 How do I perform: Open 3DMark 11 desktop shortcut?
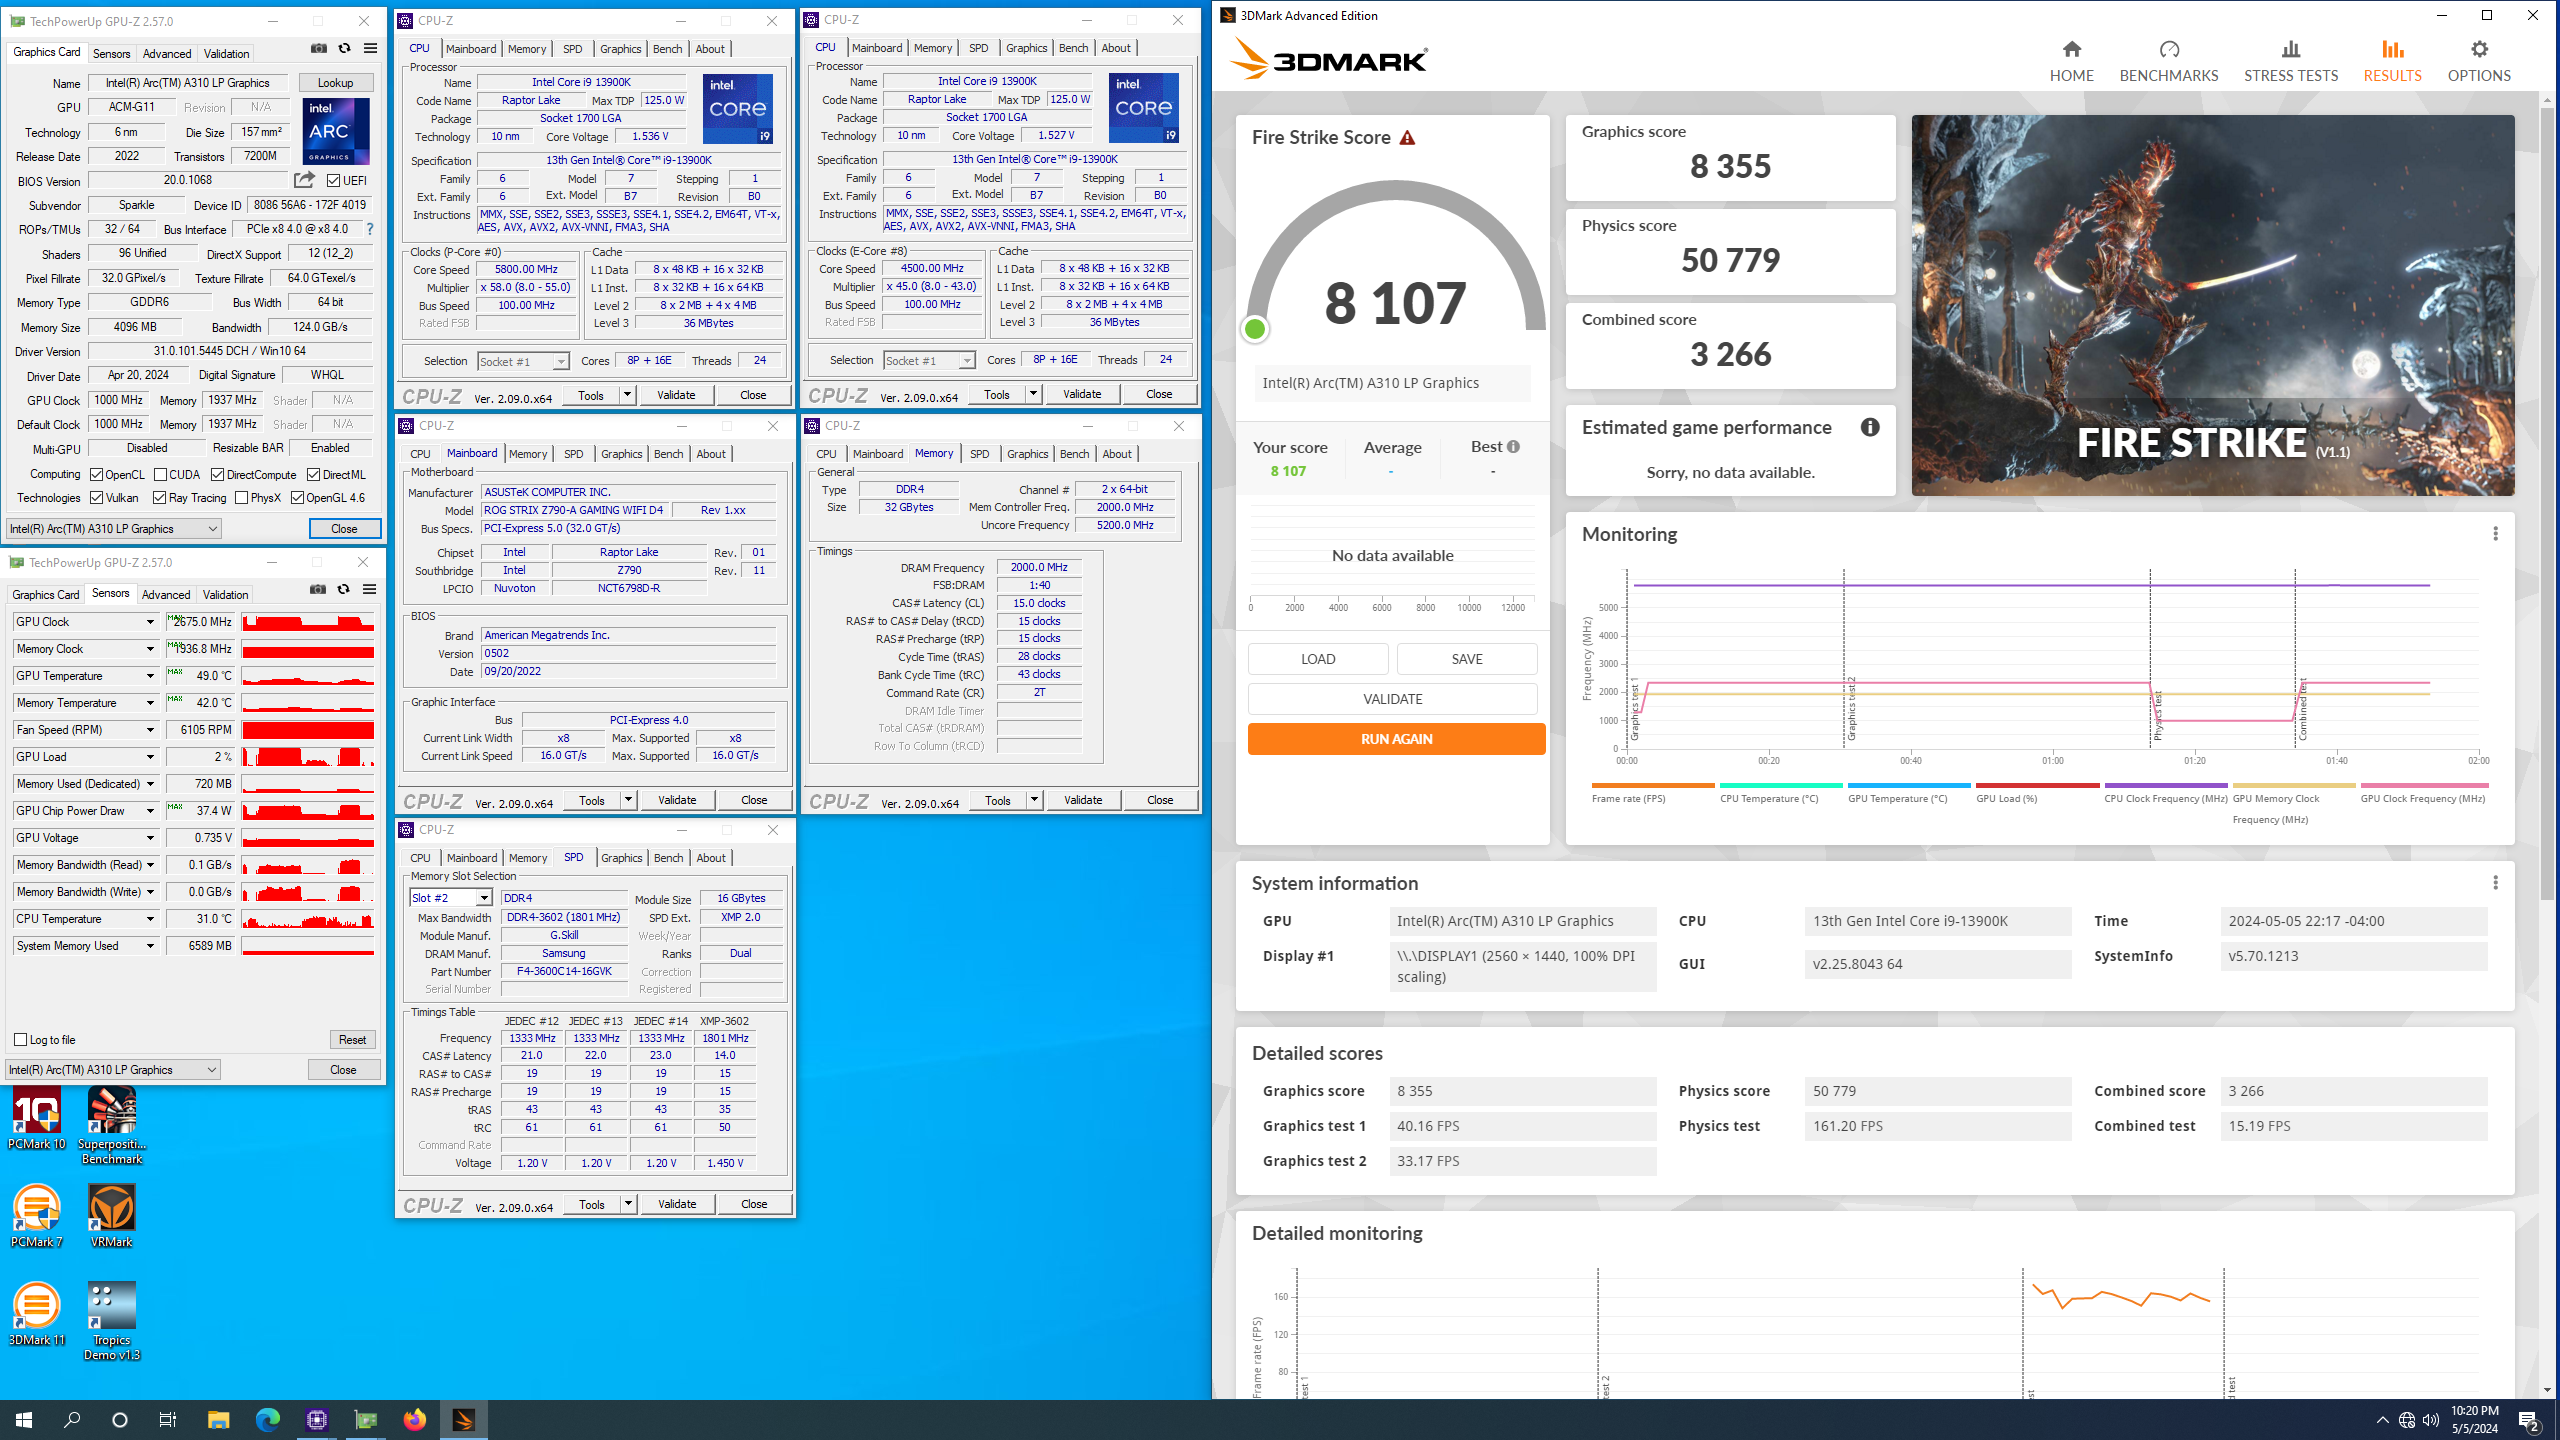click(37, 1315)
